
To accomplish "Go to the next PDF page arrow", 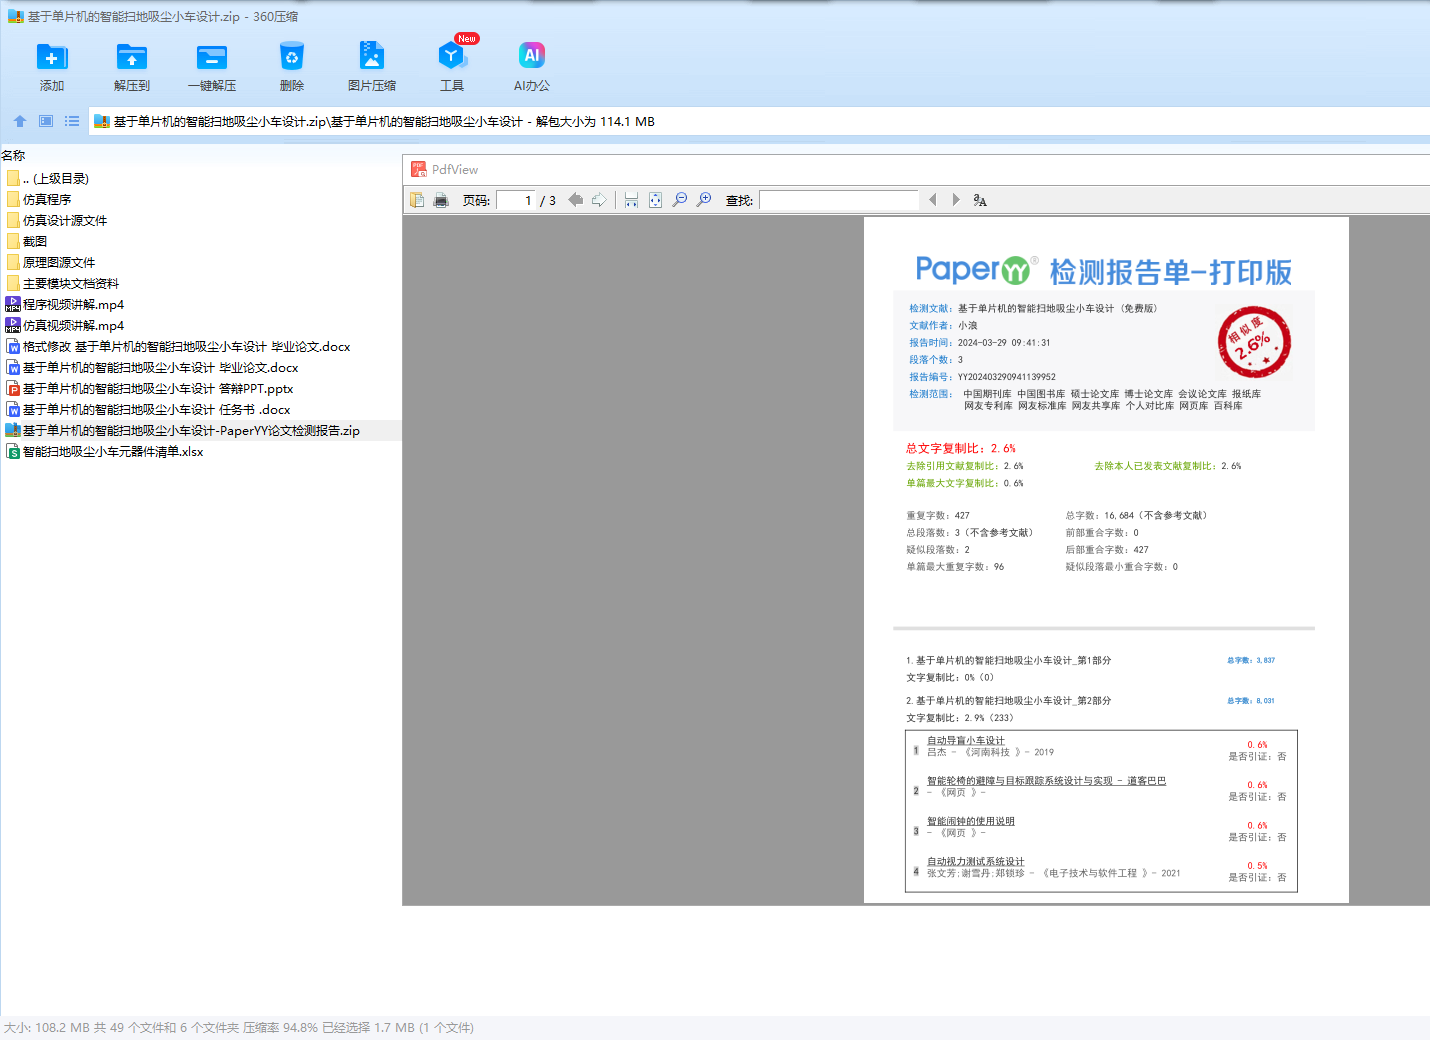I will [599, 200].
